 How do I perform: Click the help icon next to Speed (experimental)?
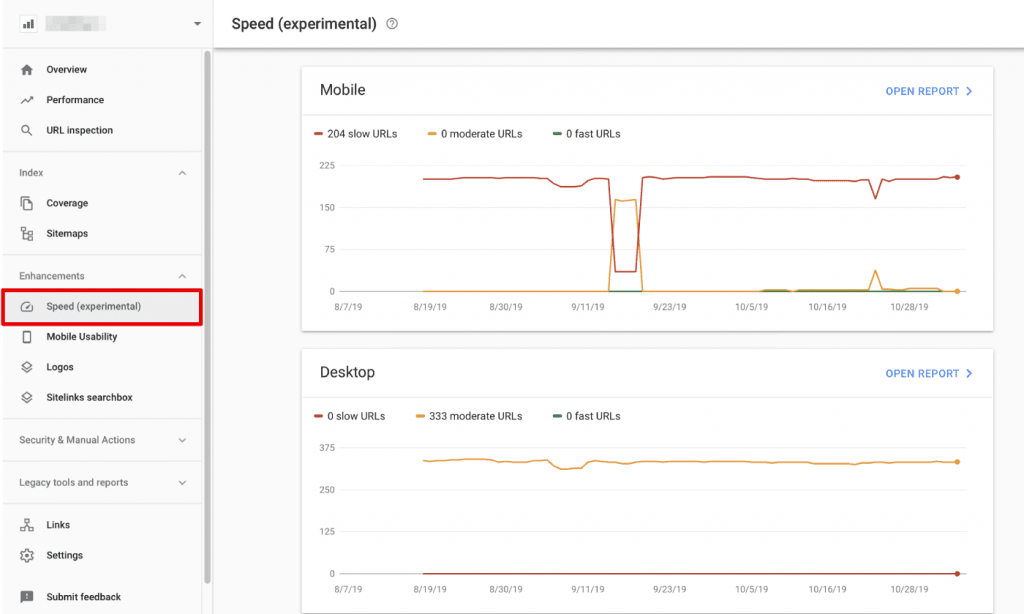click(391, 23)
